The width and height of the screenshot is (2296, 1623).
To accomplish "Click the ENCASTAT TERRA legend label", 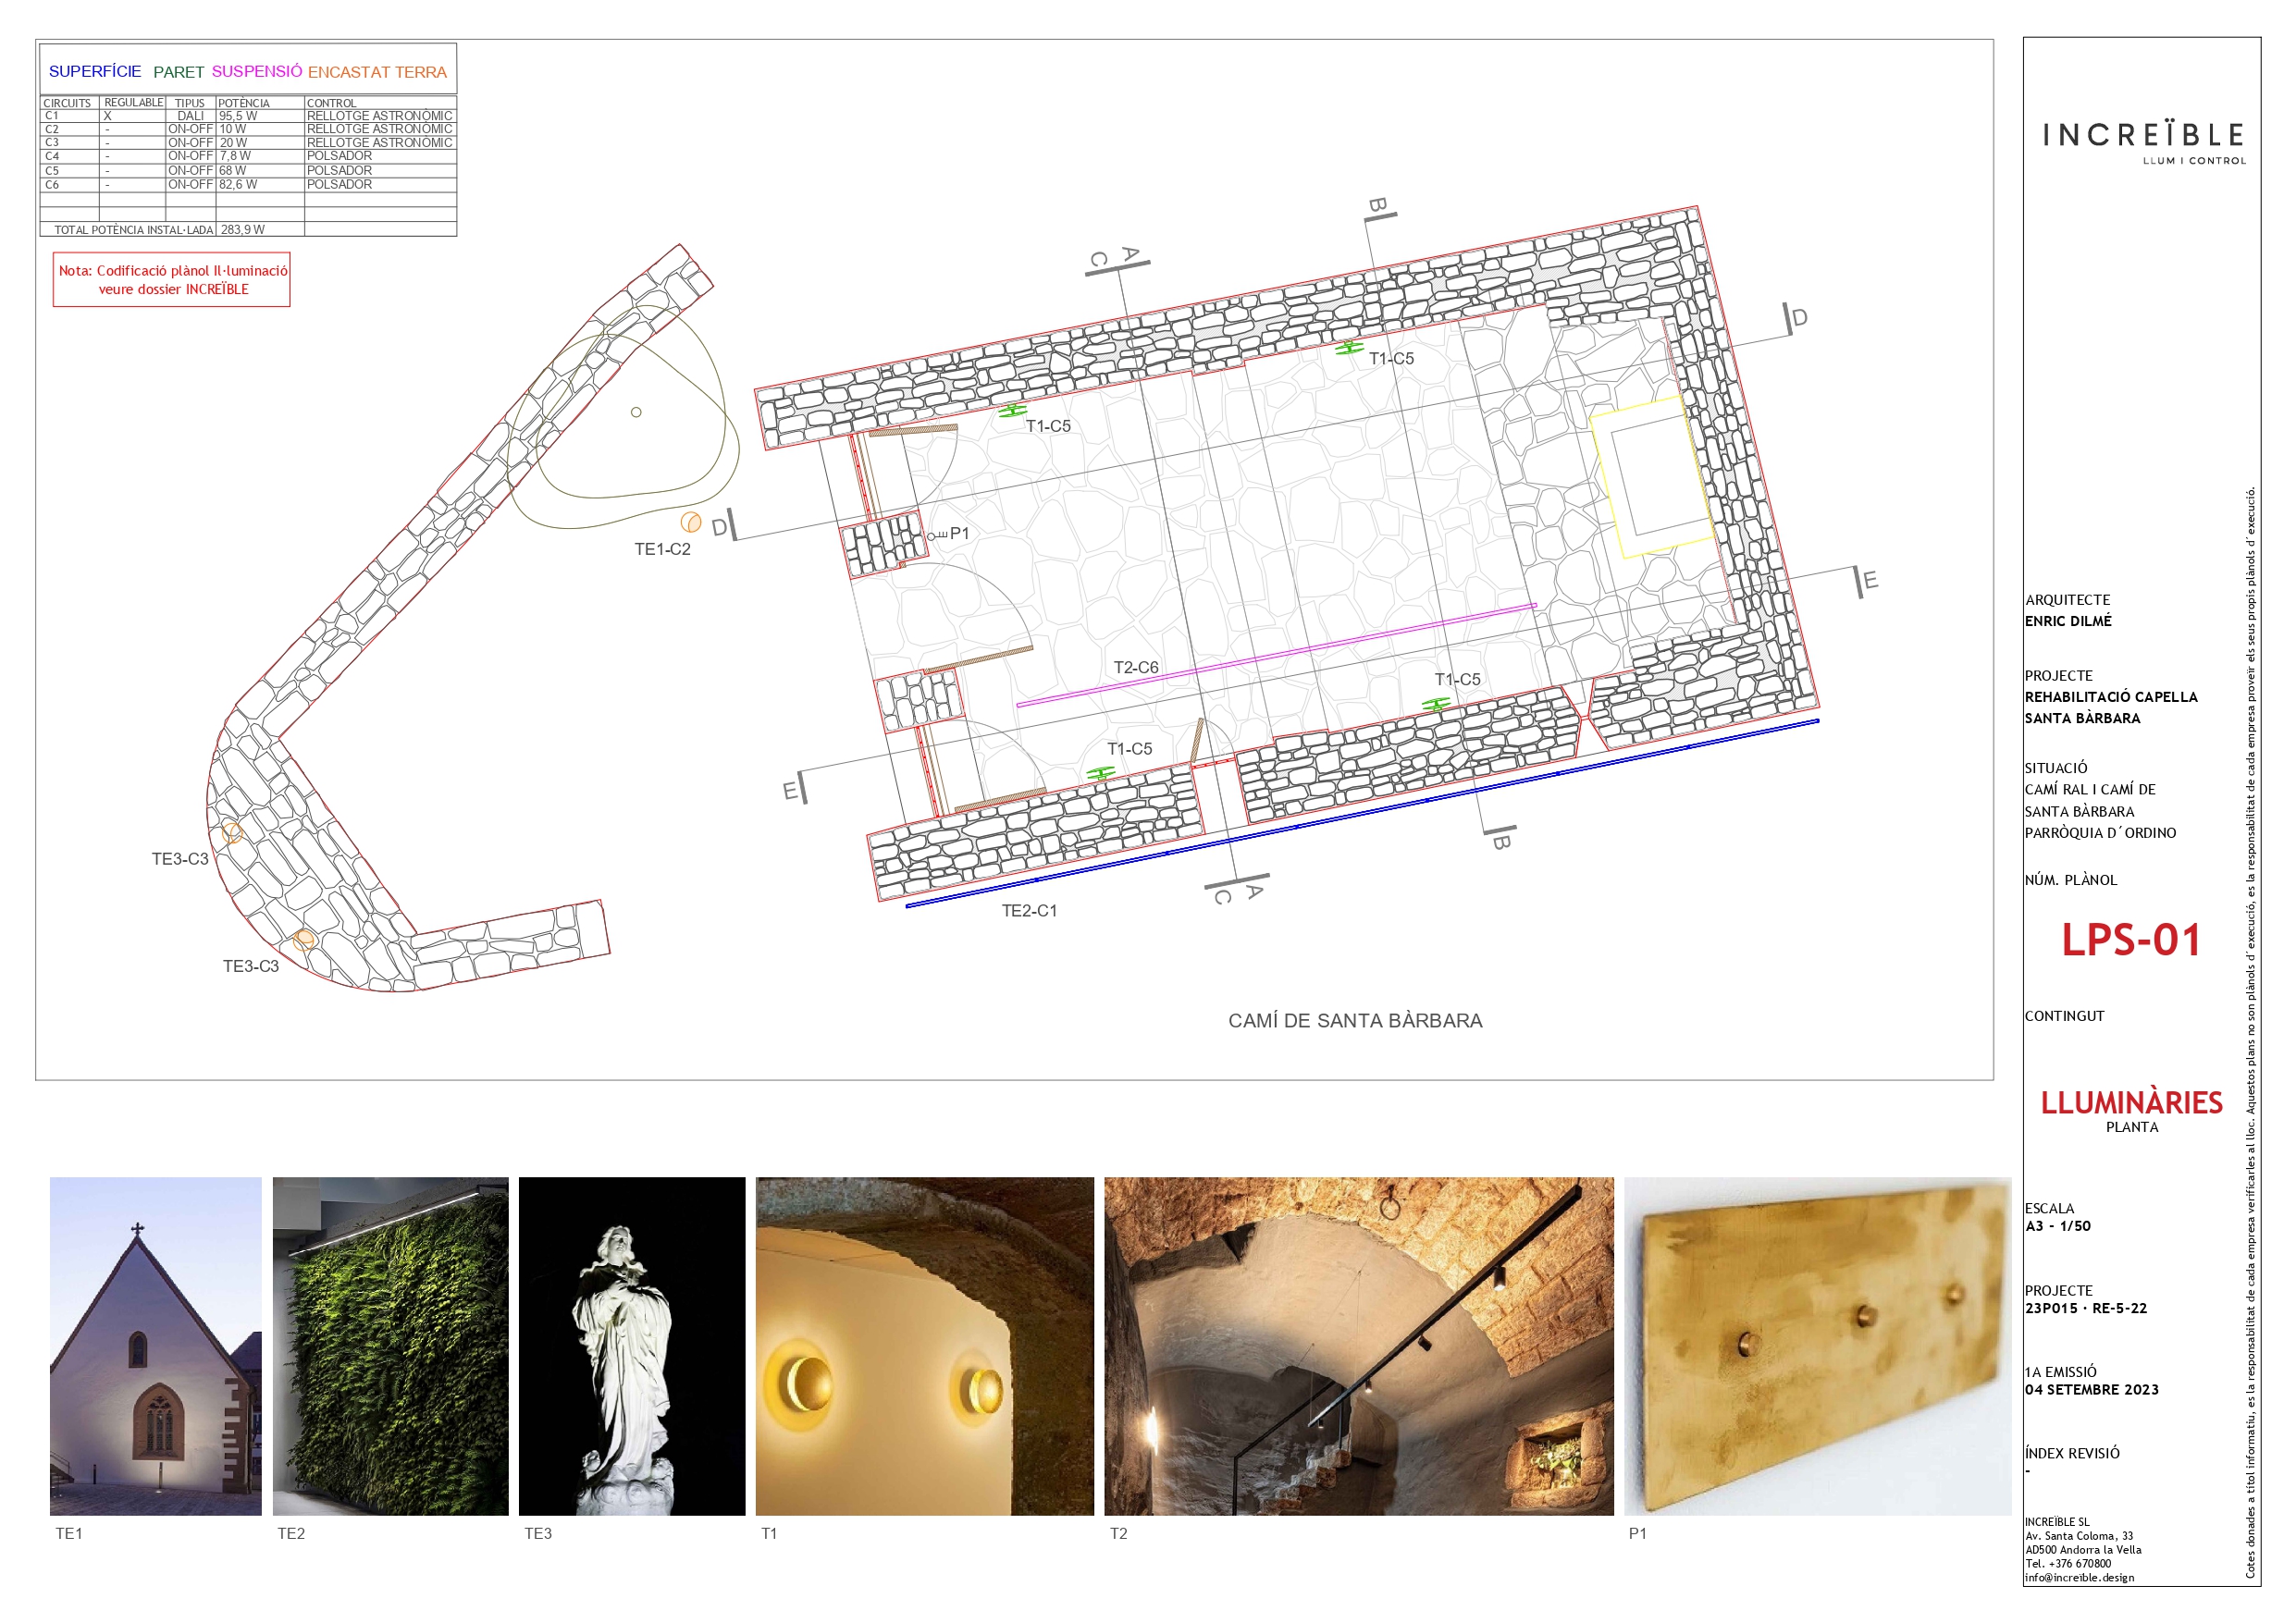I will point(377,72).
